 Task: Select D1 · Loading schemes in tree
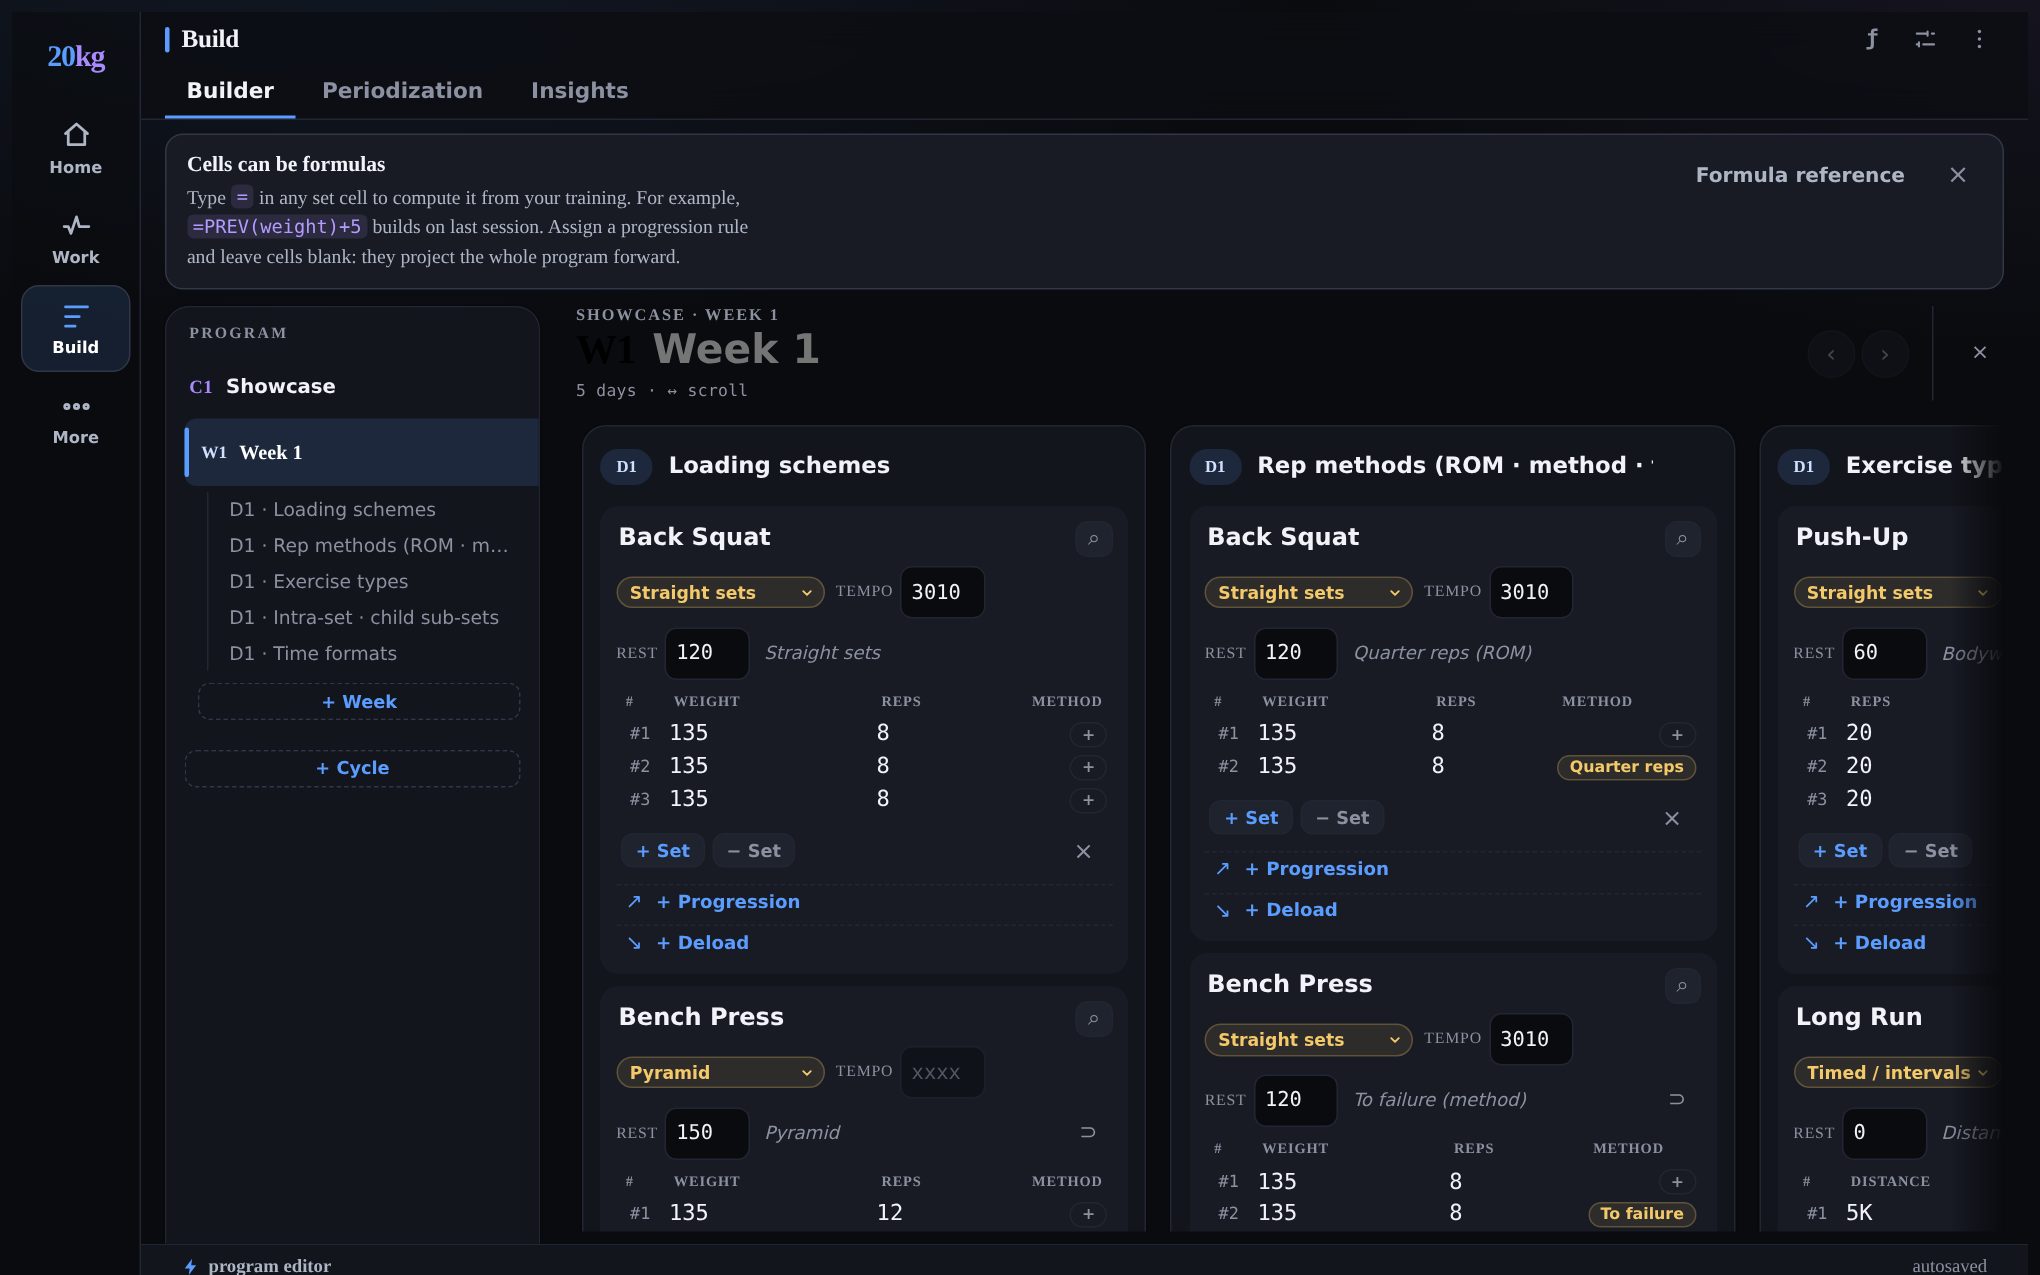pyautogui.click(x=332, y=509)
